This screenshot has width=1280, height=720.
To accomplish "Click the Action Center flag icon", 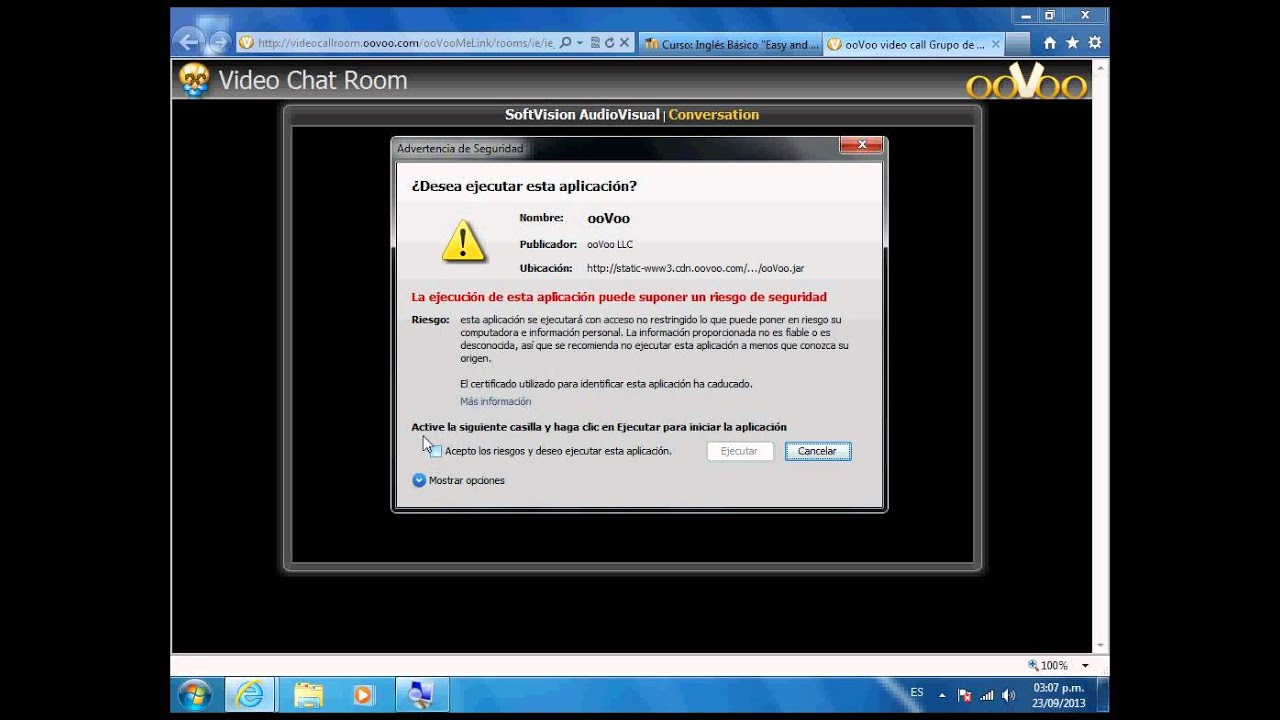I will click(965, 695).
